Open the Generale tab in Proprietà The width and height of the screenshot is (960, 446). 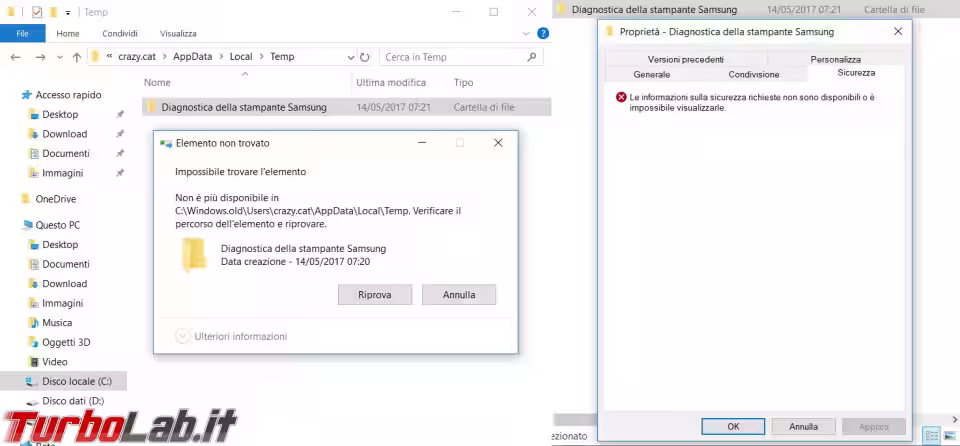tap(651, 74)
